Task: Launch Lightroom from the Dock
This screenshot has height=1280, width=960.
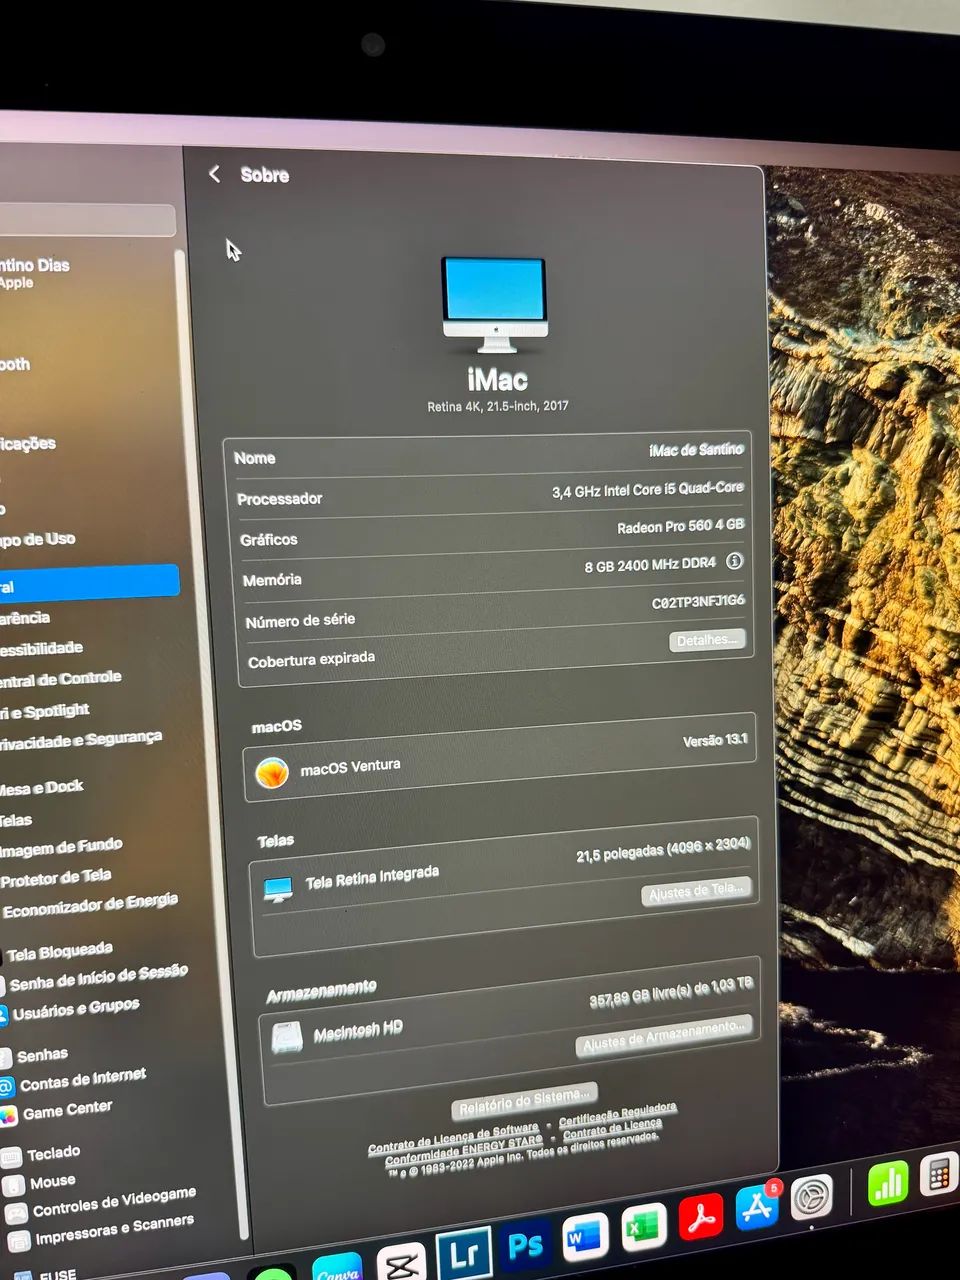Action: coord(467,1251)
